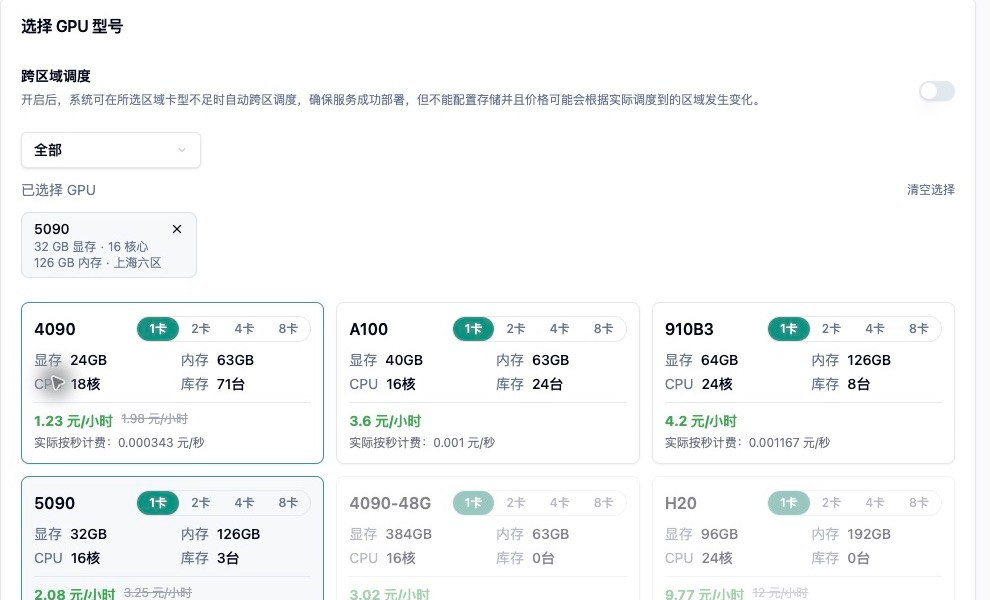Pick 1卡 for the 5090 card
Screen dimensions: 990x600
coord(158,503)
